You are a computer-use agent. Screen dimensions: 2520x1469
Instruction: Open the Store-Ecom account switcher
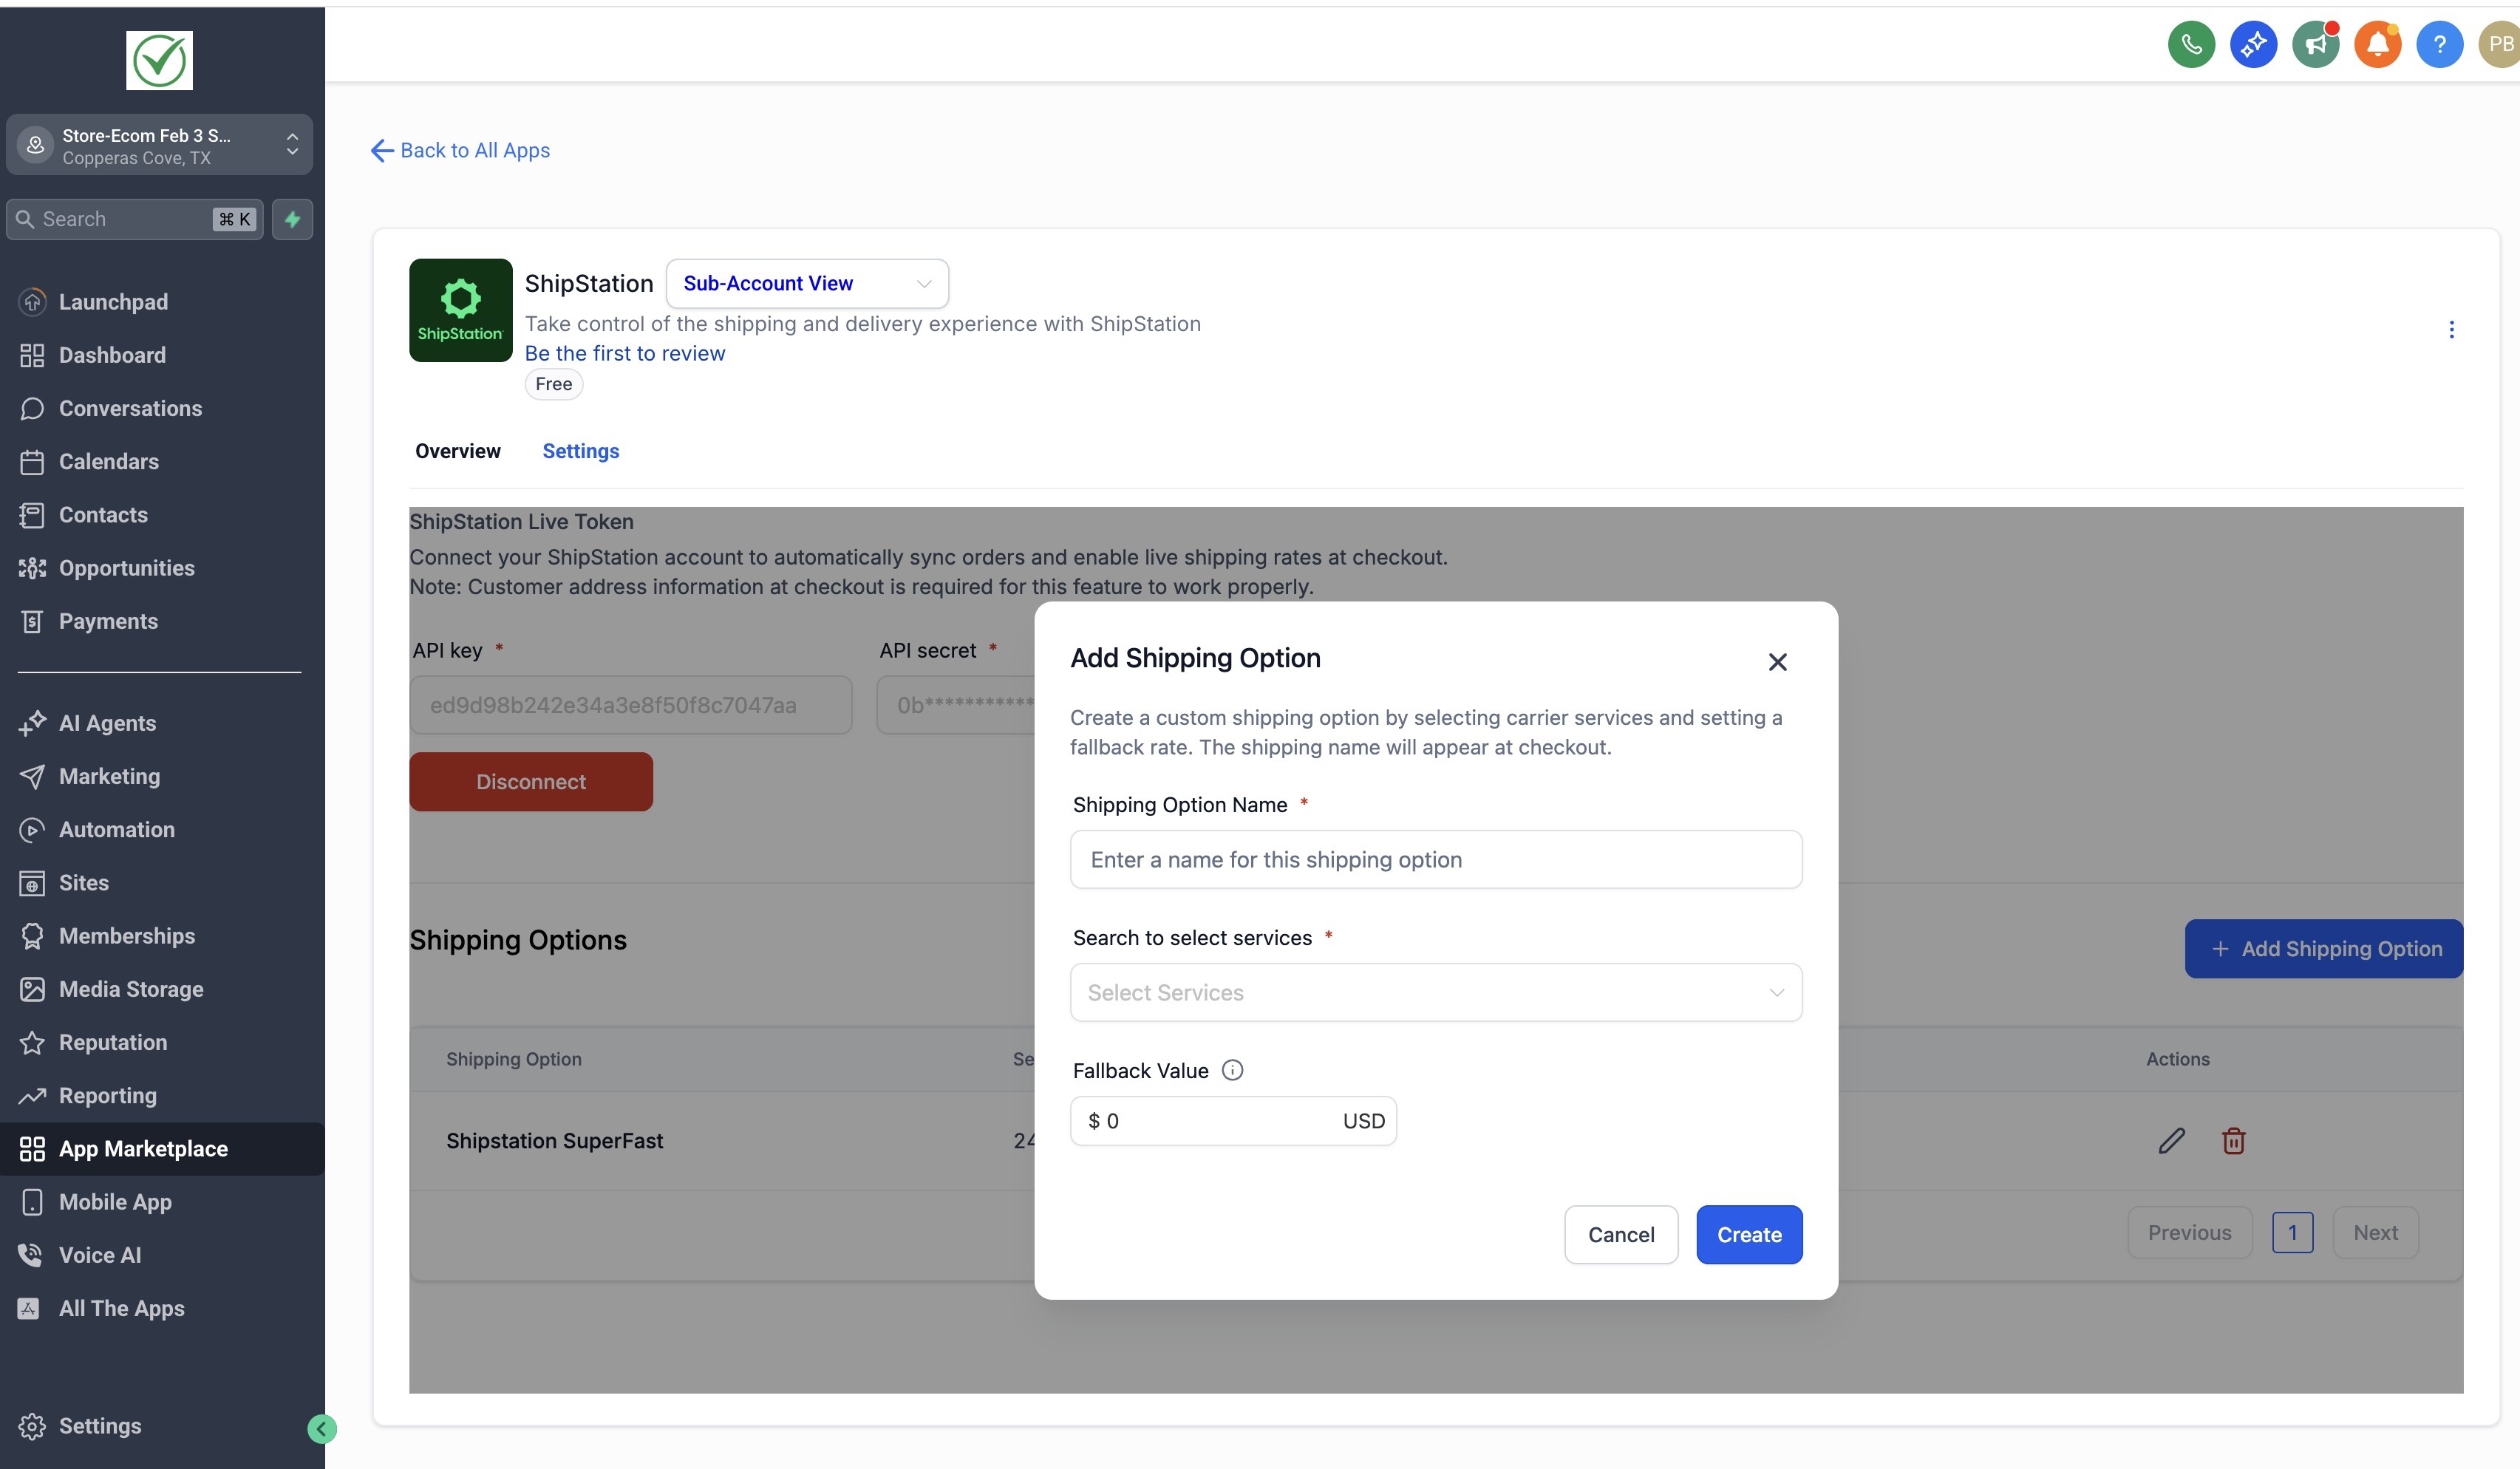(x=159, y=146)
